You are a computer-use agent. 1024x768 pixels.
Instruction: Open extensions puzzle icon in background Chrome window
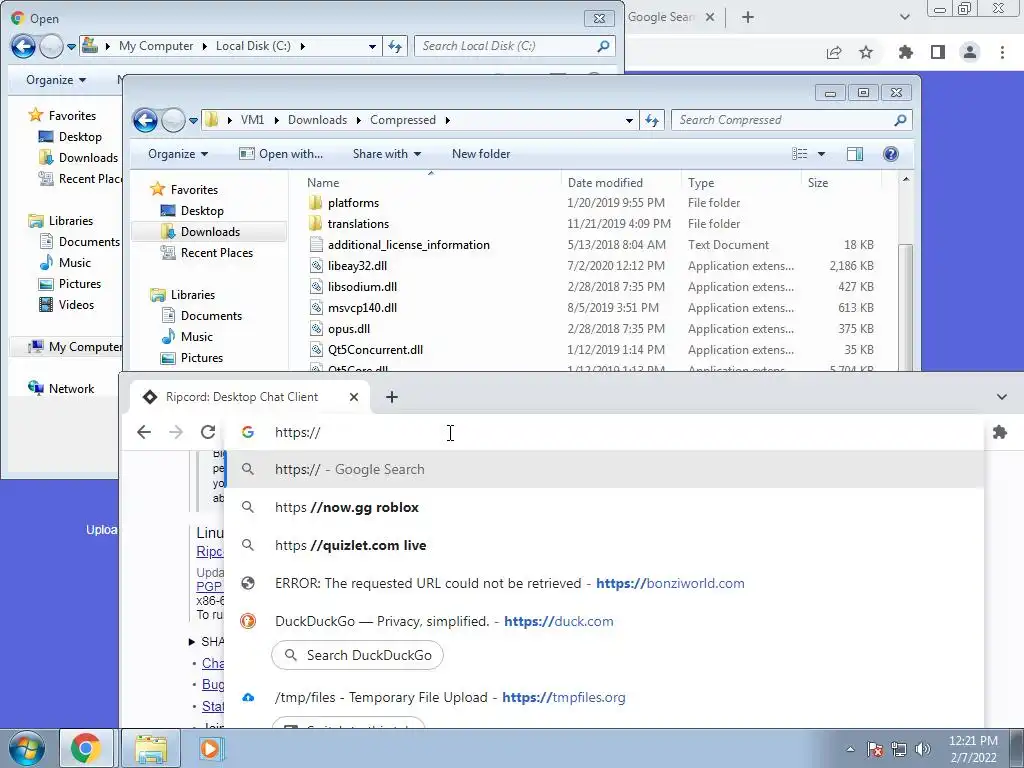tap(905, 52)
